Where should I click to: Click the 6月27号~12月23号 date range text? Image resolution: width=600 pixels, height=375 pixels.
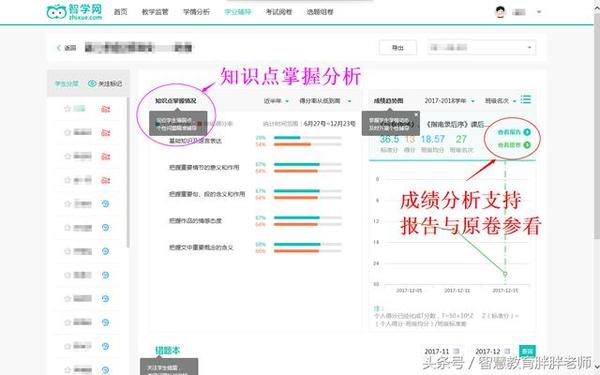click(329, 124)
